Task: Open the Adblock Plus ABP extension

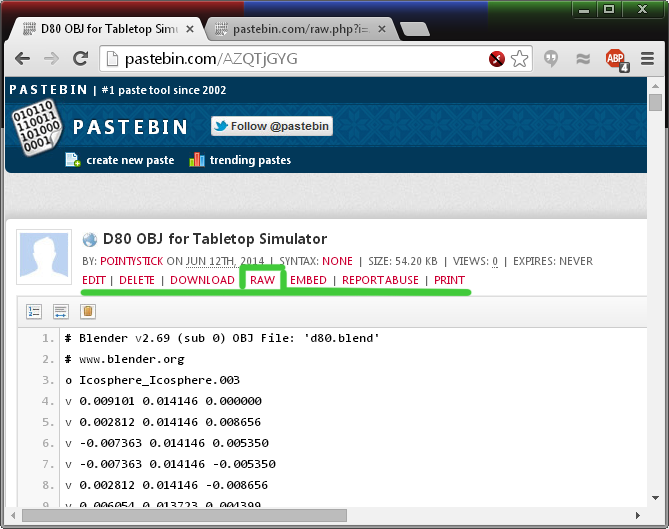Action: [617, 60]
